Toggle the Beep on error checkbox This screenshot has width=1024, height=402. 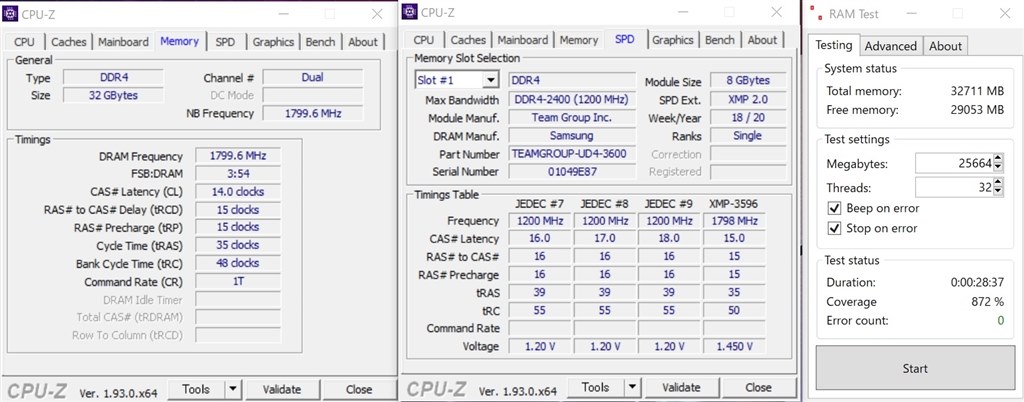(834, 209)
